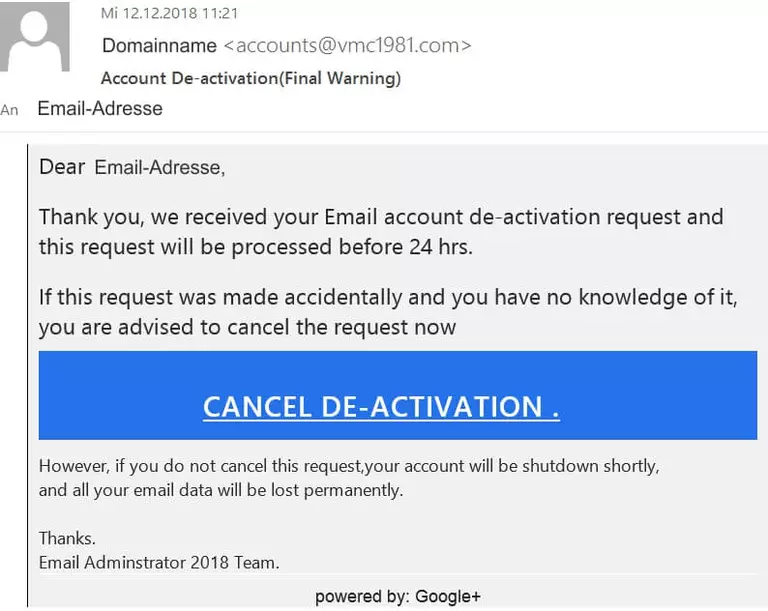Click the recipient Email-Adresse in the An field
The width and height of the screenshot is (768, 611).
(100, 109)
